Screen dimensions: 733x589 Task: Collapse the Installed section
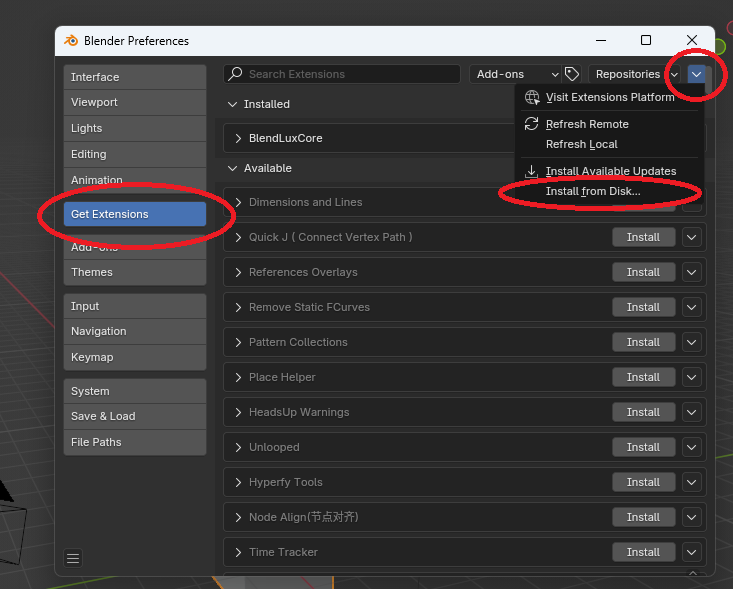233,104
